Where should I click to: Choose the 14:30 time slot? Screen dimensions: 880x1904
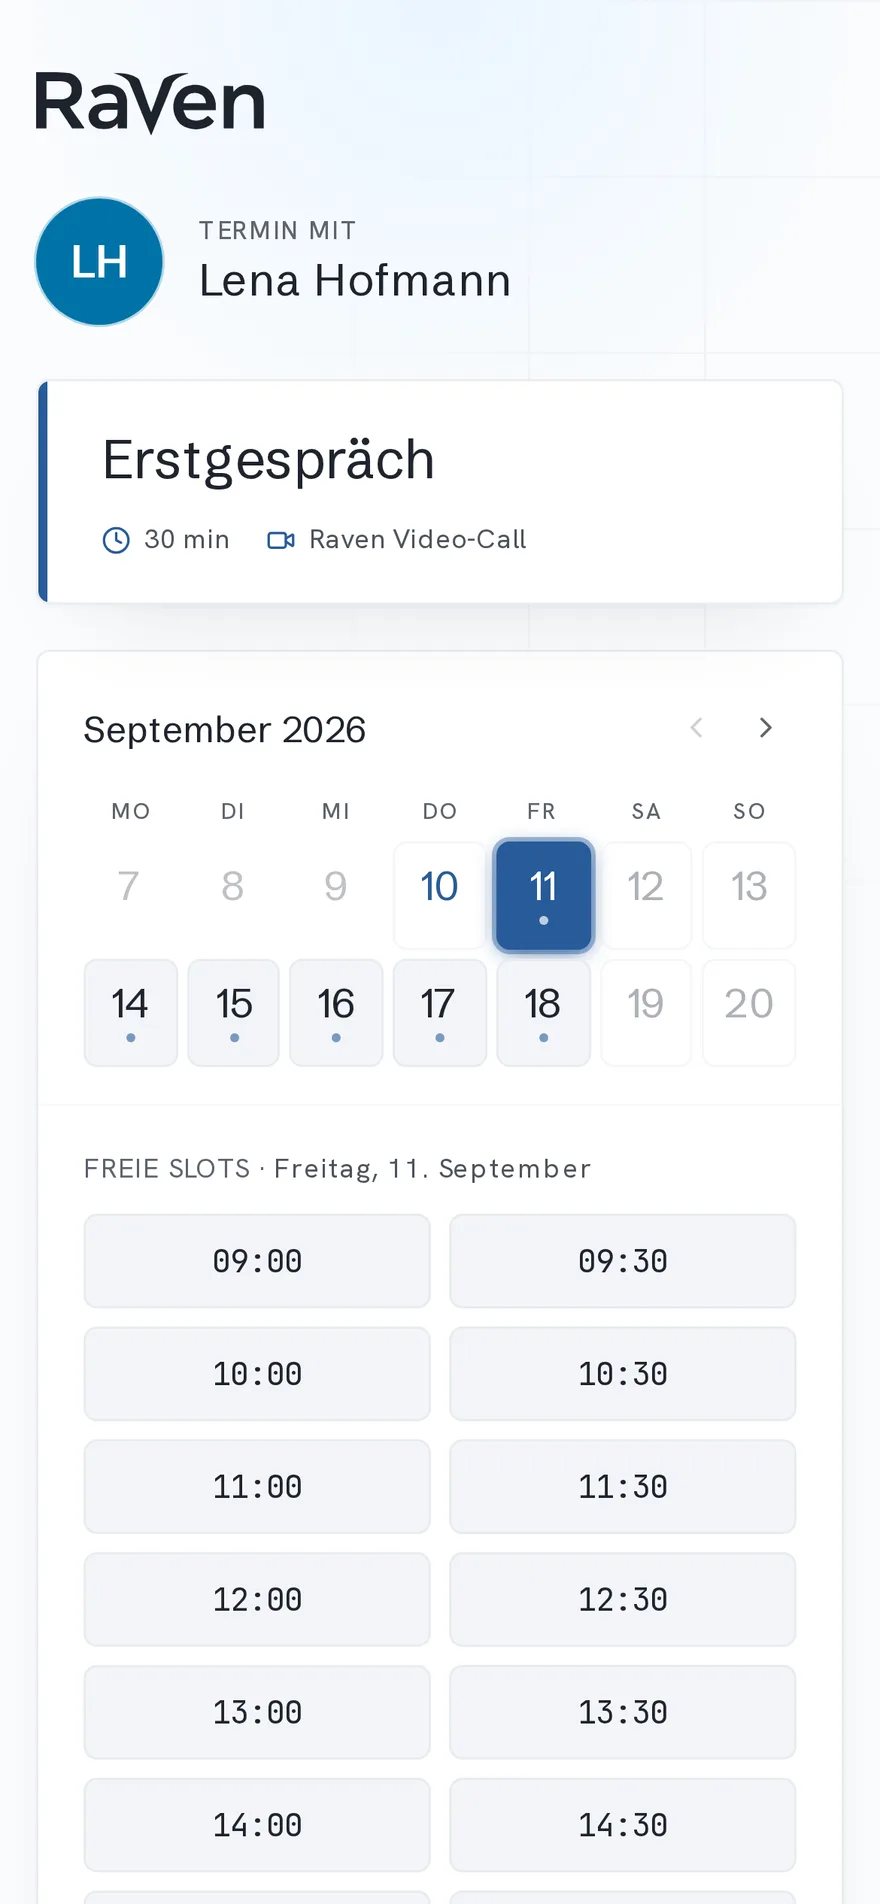pyautogui.click(x=623, y=1826)
